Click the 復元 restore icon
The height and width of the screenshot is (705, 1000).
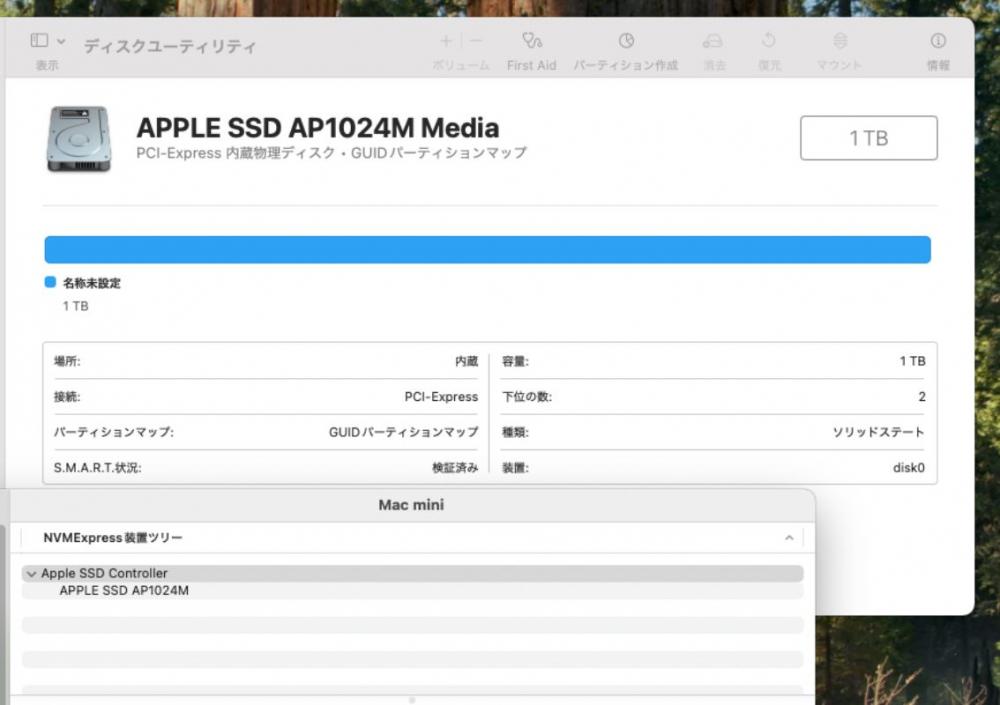(768, 41)
